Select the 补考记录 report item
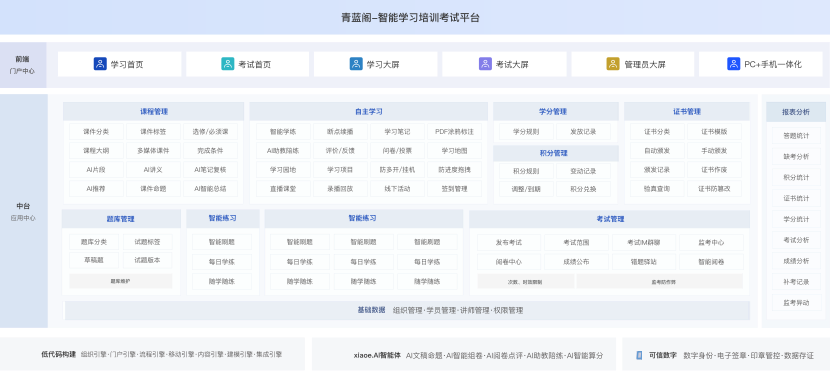Viewport: 830px width, 381px height. [796, 282]
